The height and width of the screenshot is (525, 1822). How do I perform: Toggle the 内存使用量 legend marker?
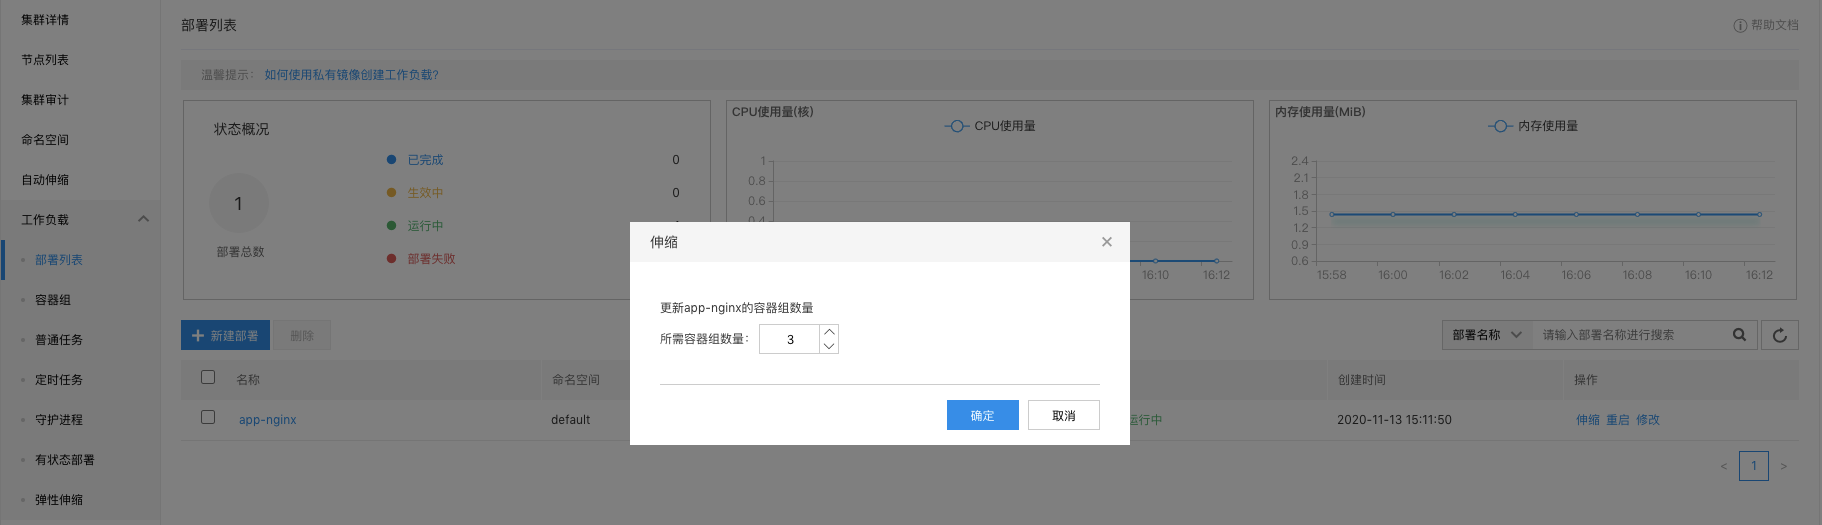click(1500, 126)
